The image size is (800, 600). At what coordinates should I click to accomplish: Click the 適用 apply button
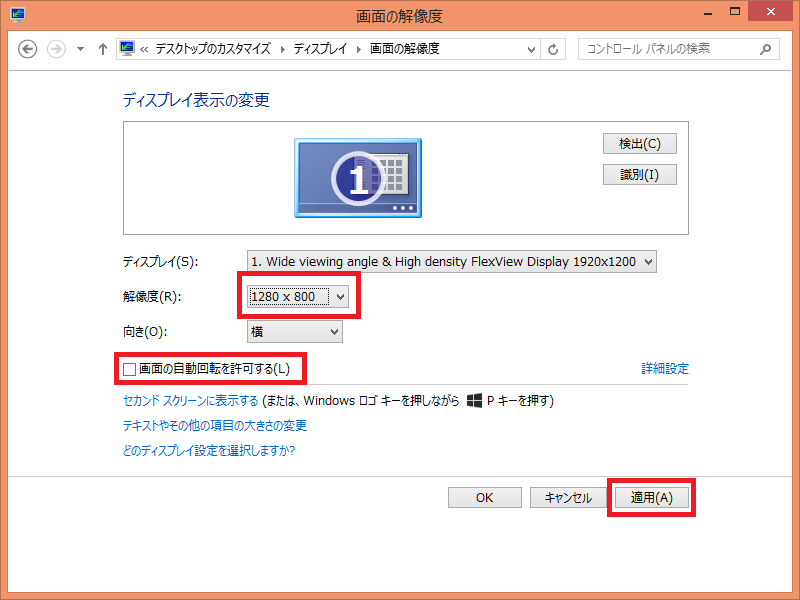click(651, 497)
